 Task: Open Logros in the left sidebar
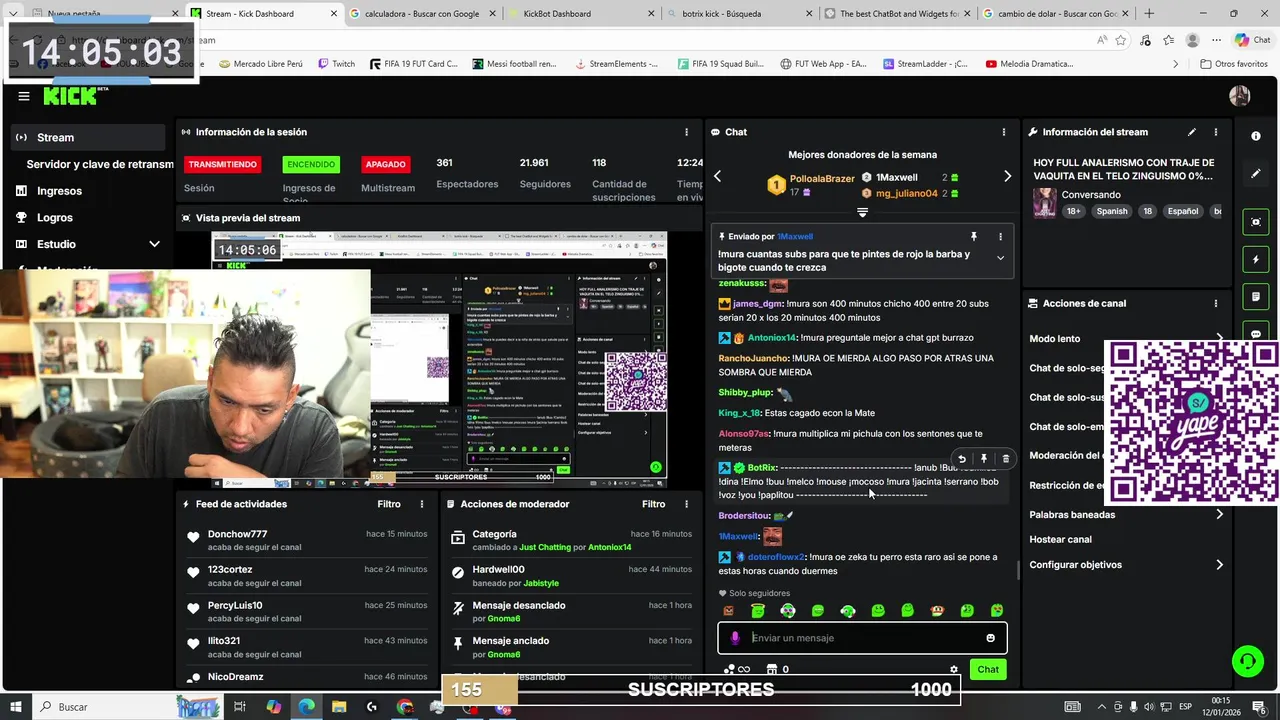point(55,217)
